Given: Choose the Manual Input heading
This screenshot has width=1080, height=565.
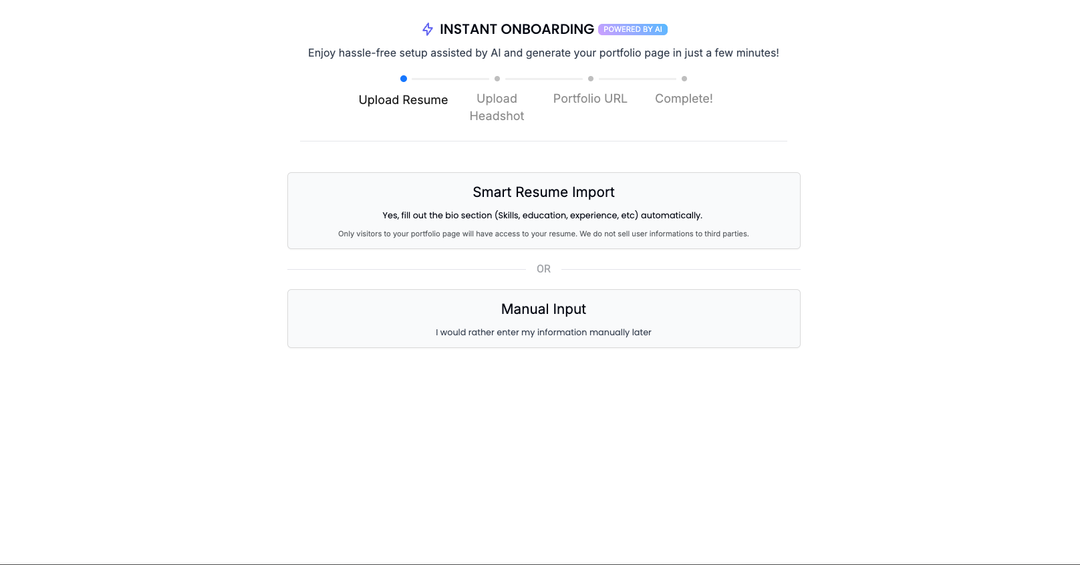Looking at the screenshot, I should [x=543, y=309].
